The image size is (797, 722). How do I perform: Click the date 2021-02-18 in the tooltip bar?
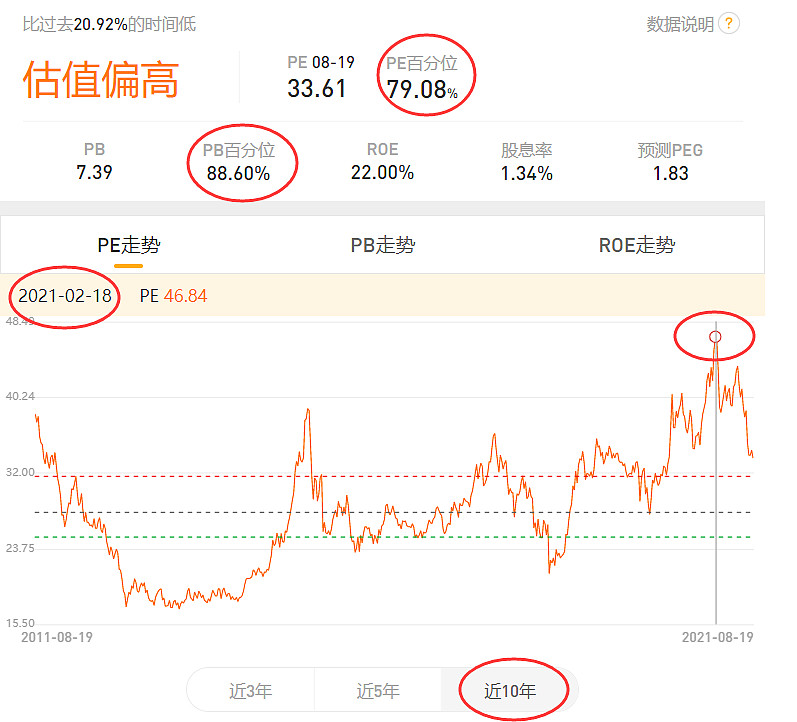pyautogui.click(x=65, y=296)
